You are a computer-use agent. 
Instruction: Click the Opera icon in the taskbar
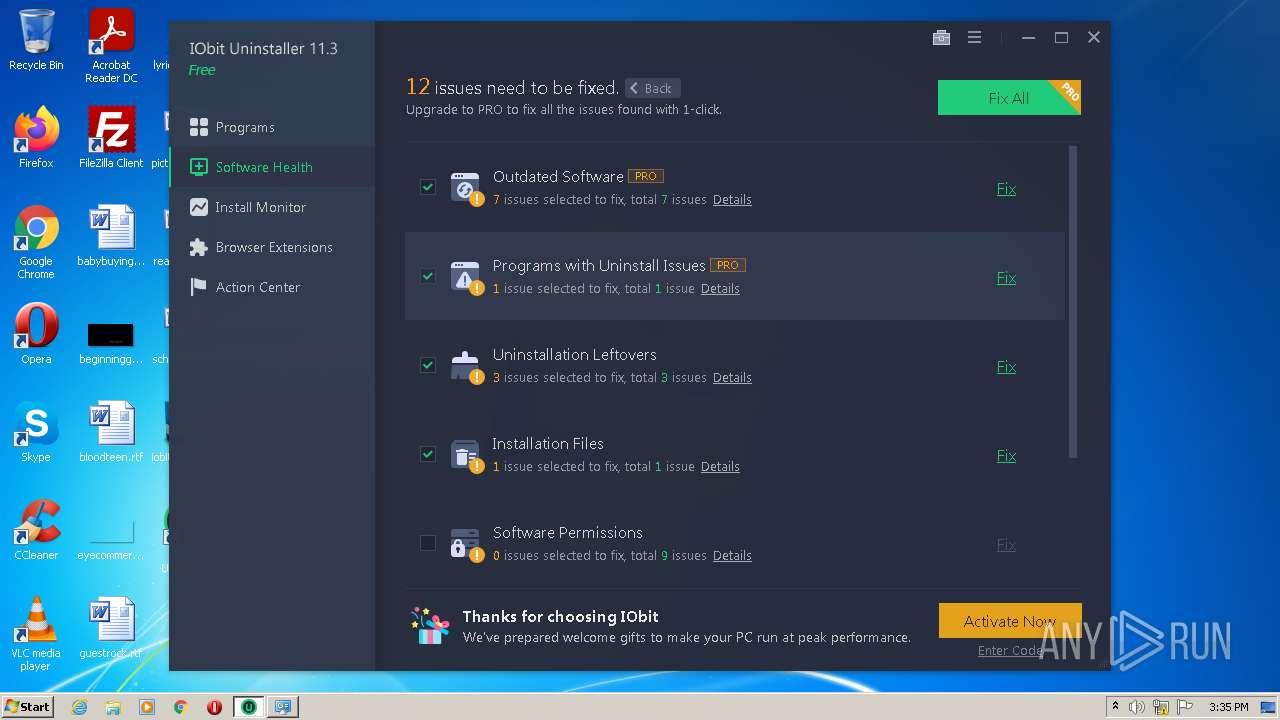click(214, 707)
